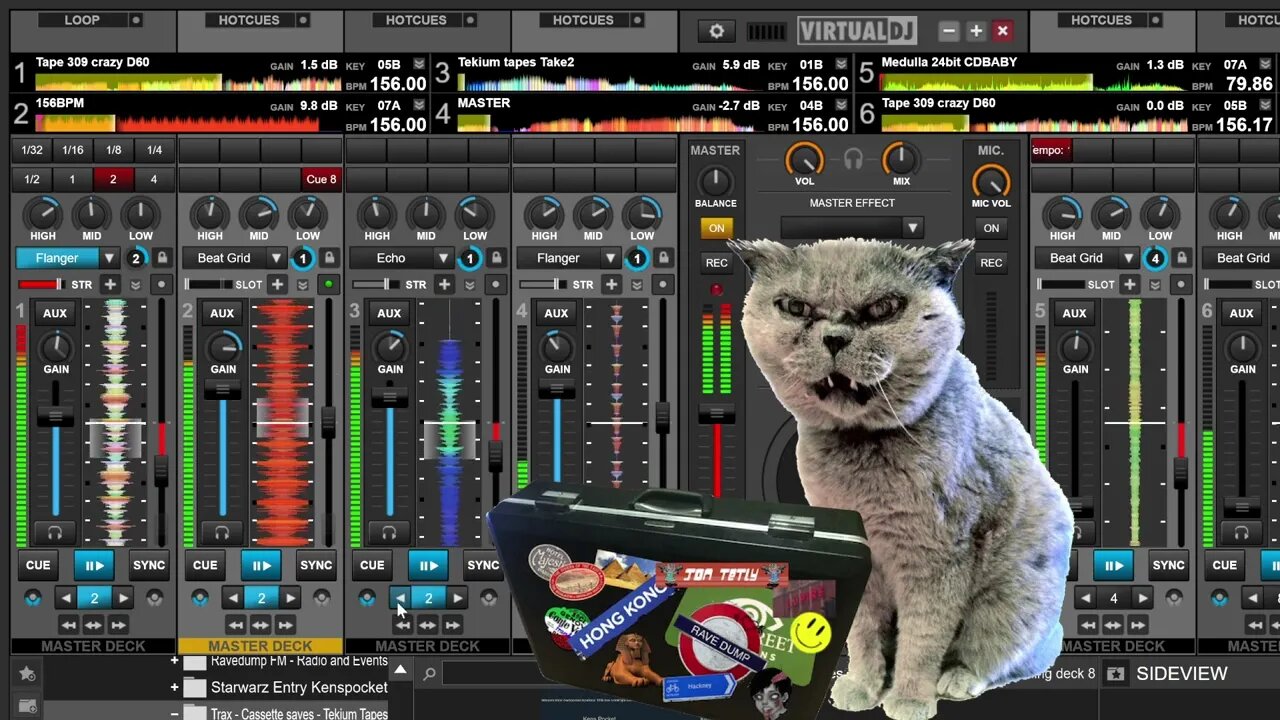
Task: Click favorites star icon in browser sidebar
Action: (27, 673)
